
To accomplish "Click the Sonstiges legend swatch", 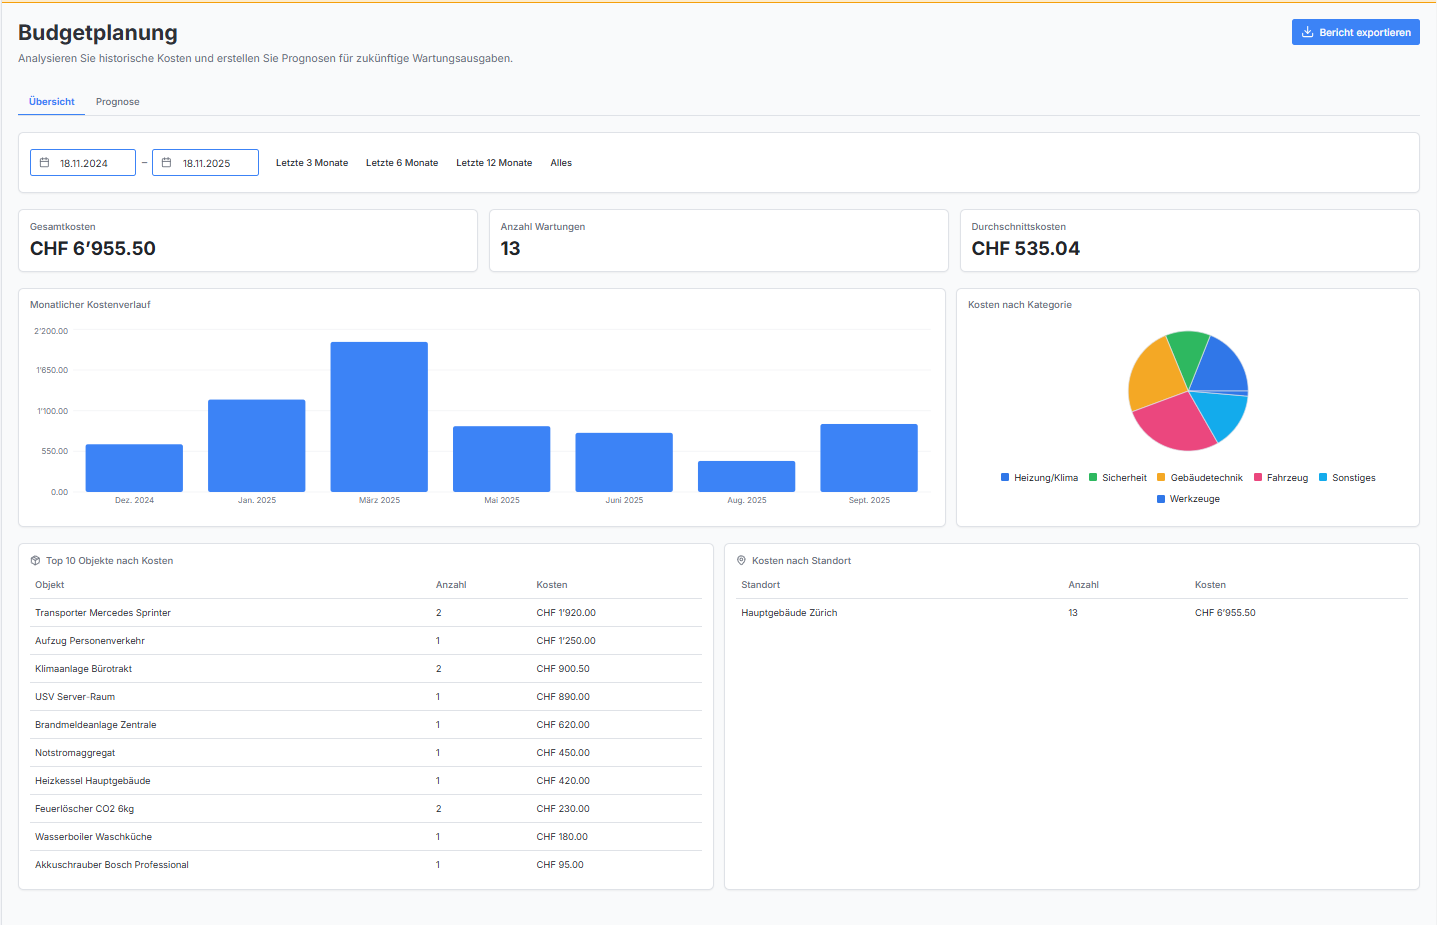I will [1323, 477].
